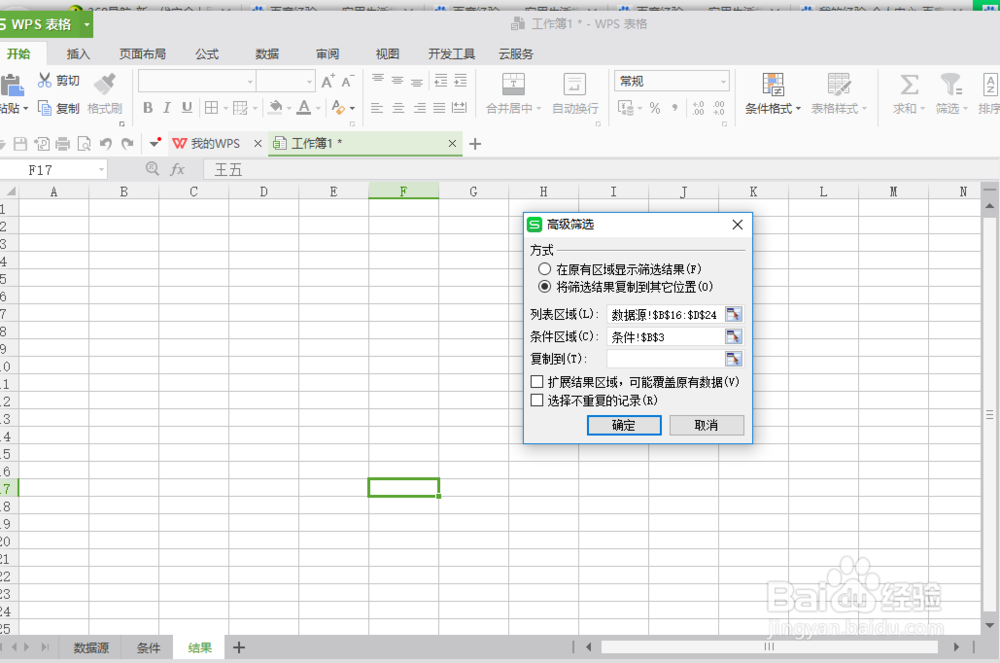This screenshot has width=1000, height=663.
Task: Select the Format Painter brush
Action: coord(105,84)
